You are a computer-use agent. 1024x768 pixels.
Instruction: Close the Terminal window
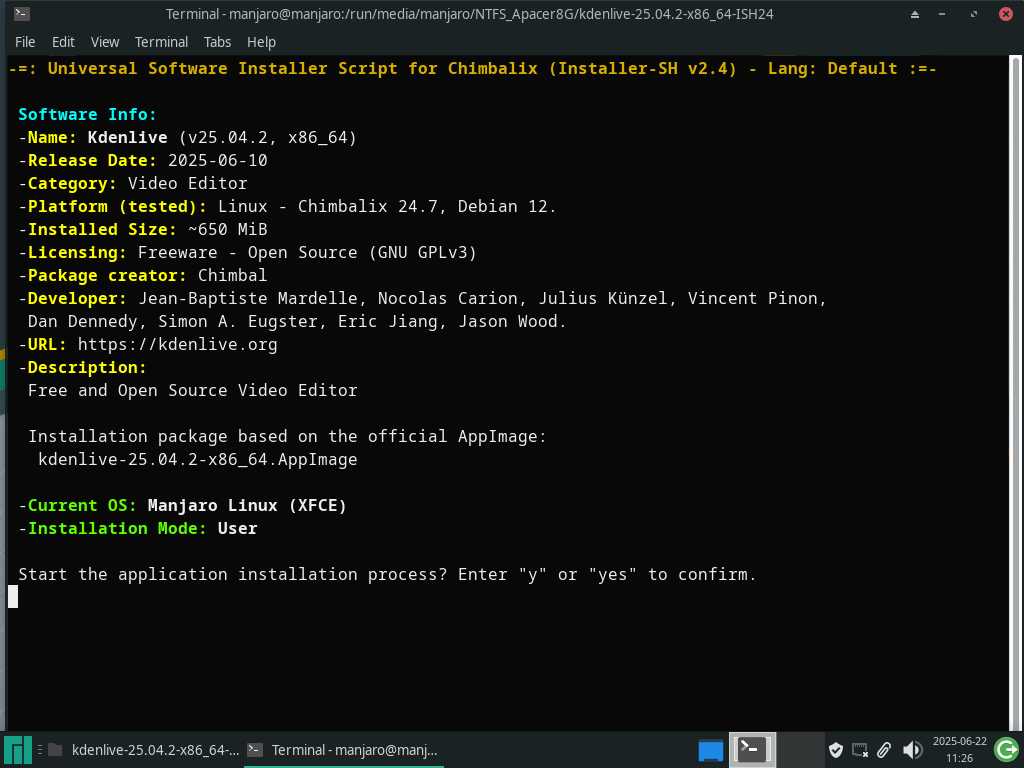(x=1006, y=14)
